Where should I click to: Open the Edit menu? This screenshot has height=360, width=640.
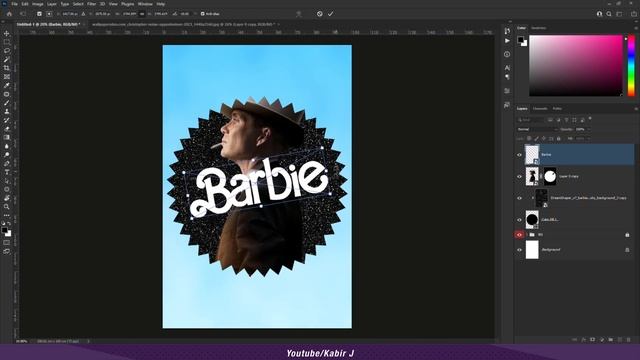(25, 4)
